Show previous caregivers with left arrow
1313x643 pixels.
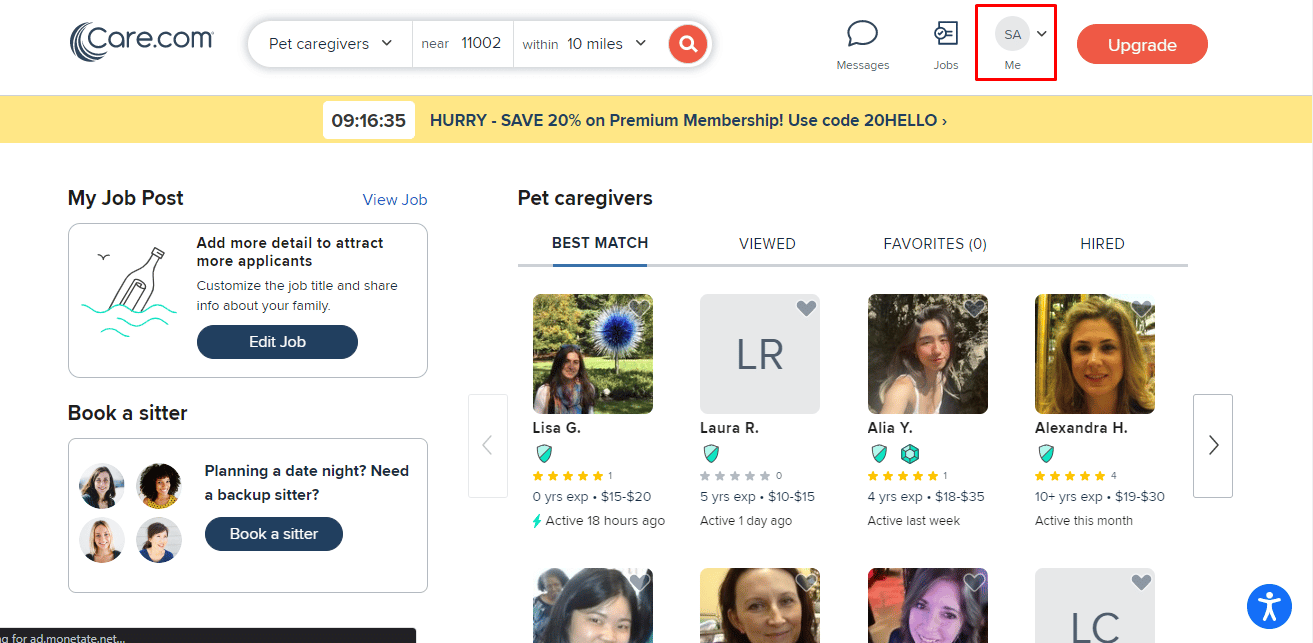488,446
